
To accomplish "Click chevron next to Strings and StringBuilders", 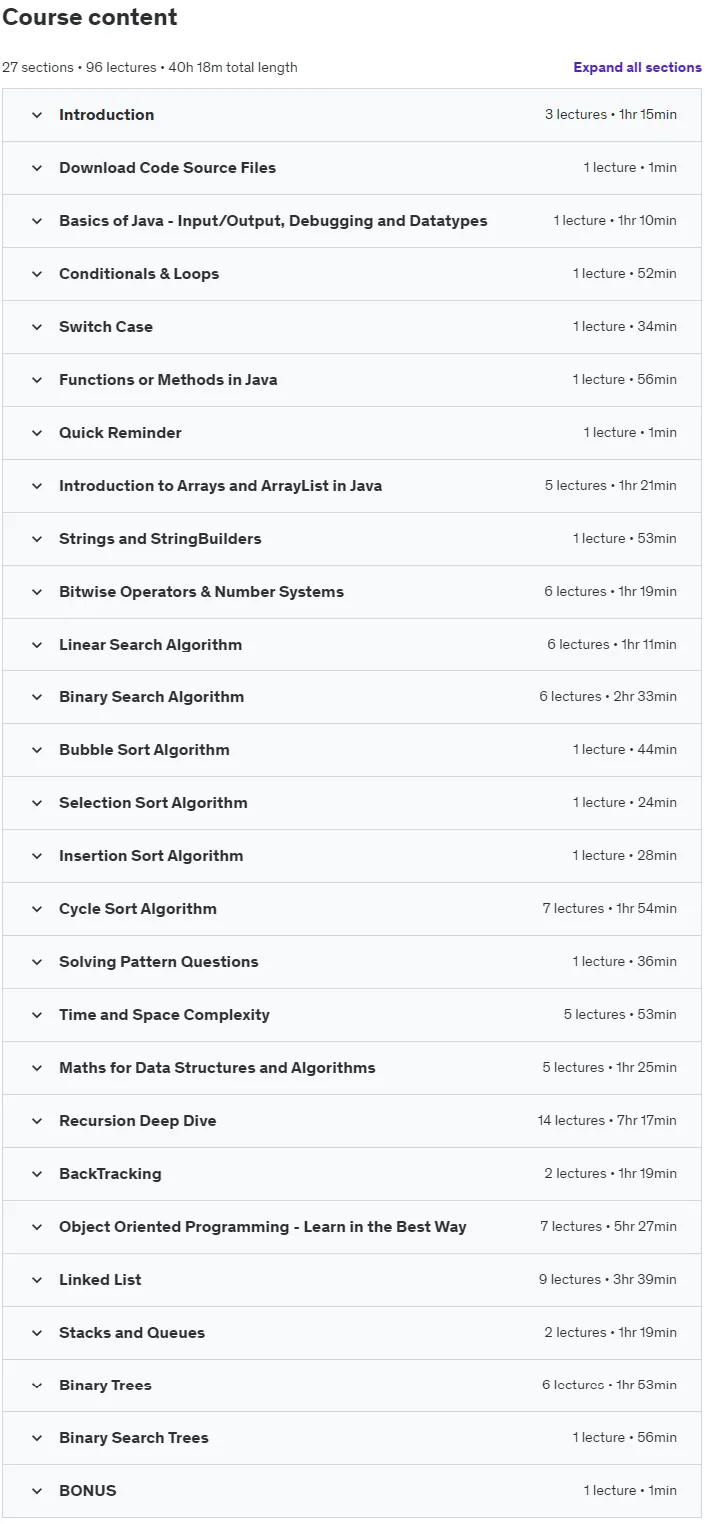I will [x=37, y=539].
